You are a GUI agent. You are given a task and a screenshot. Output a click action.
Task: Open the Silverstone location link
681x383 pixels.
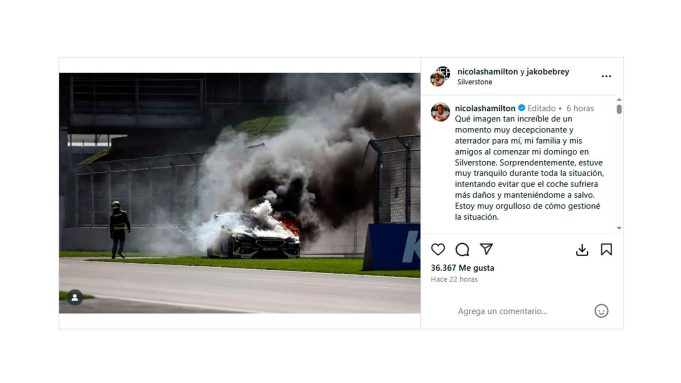475,82
